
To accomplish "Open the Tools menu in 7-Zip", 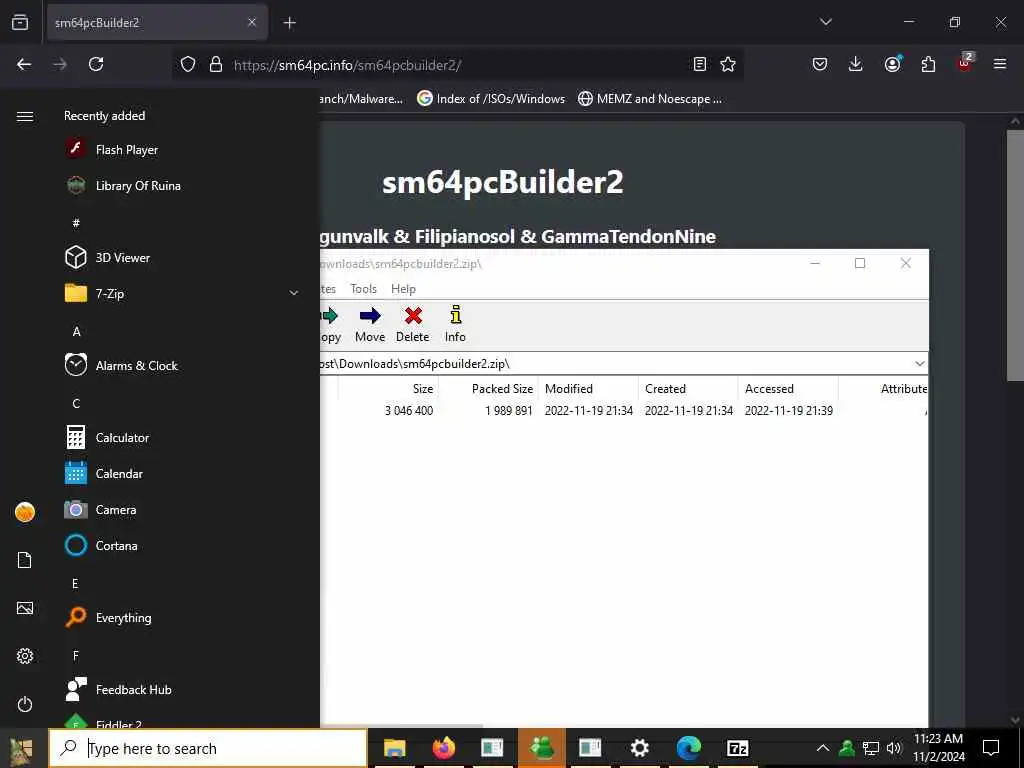I will pyautogui.click(x=363, y=289).
